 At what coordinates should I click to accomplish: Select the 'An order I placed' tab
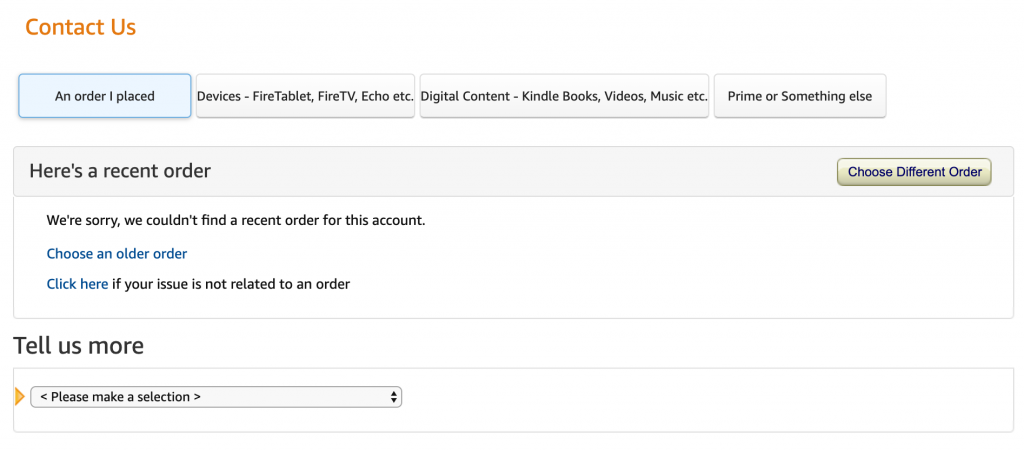point(104,96)
